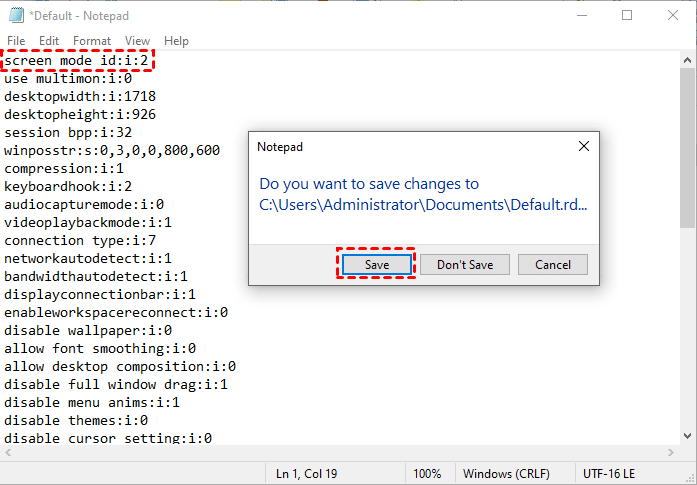Open the Format menu
This screenshot has height=485, width=697.
92,41
